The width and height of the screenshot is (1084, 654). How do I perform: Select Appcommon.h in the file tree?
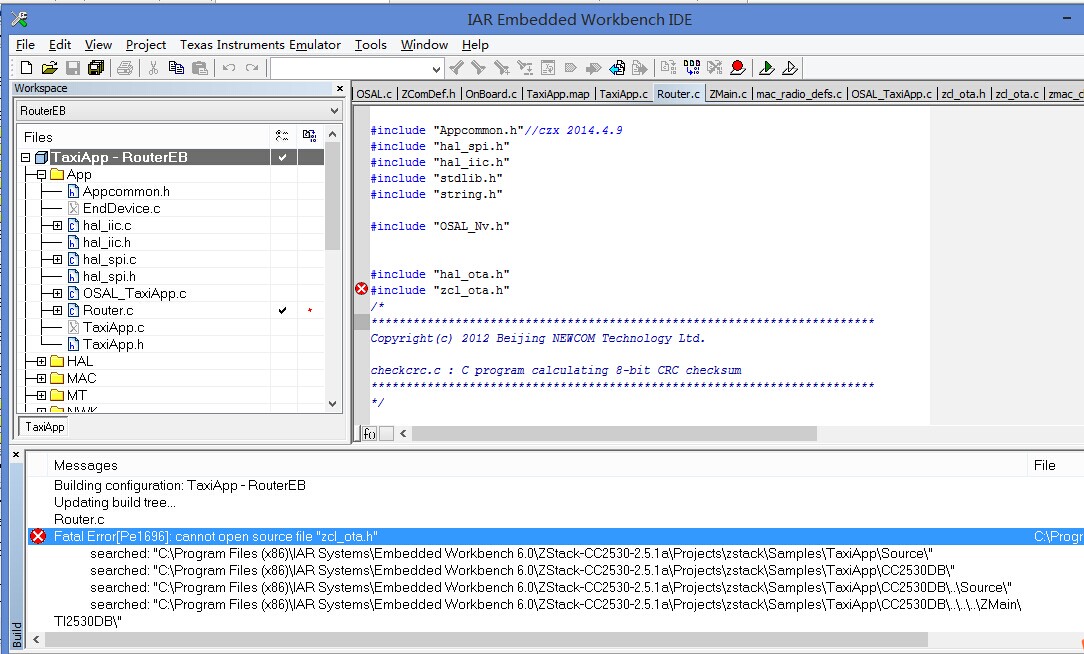(x=126, y=191)
